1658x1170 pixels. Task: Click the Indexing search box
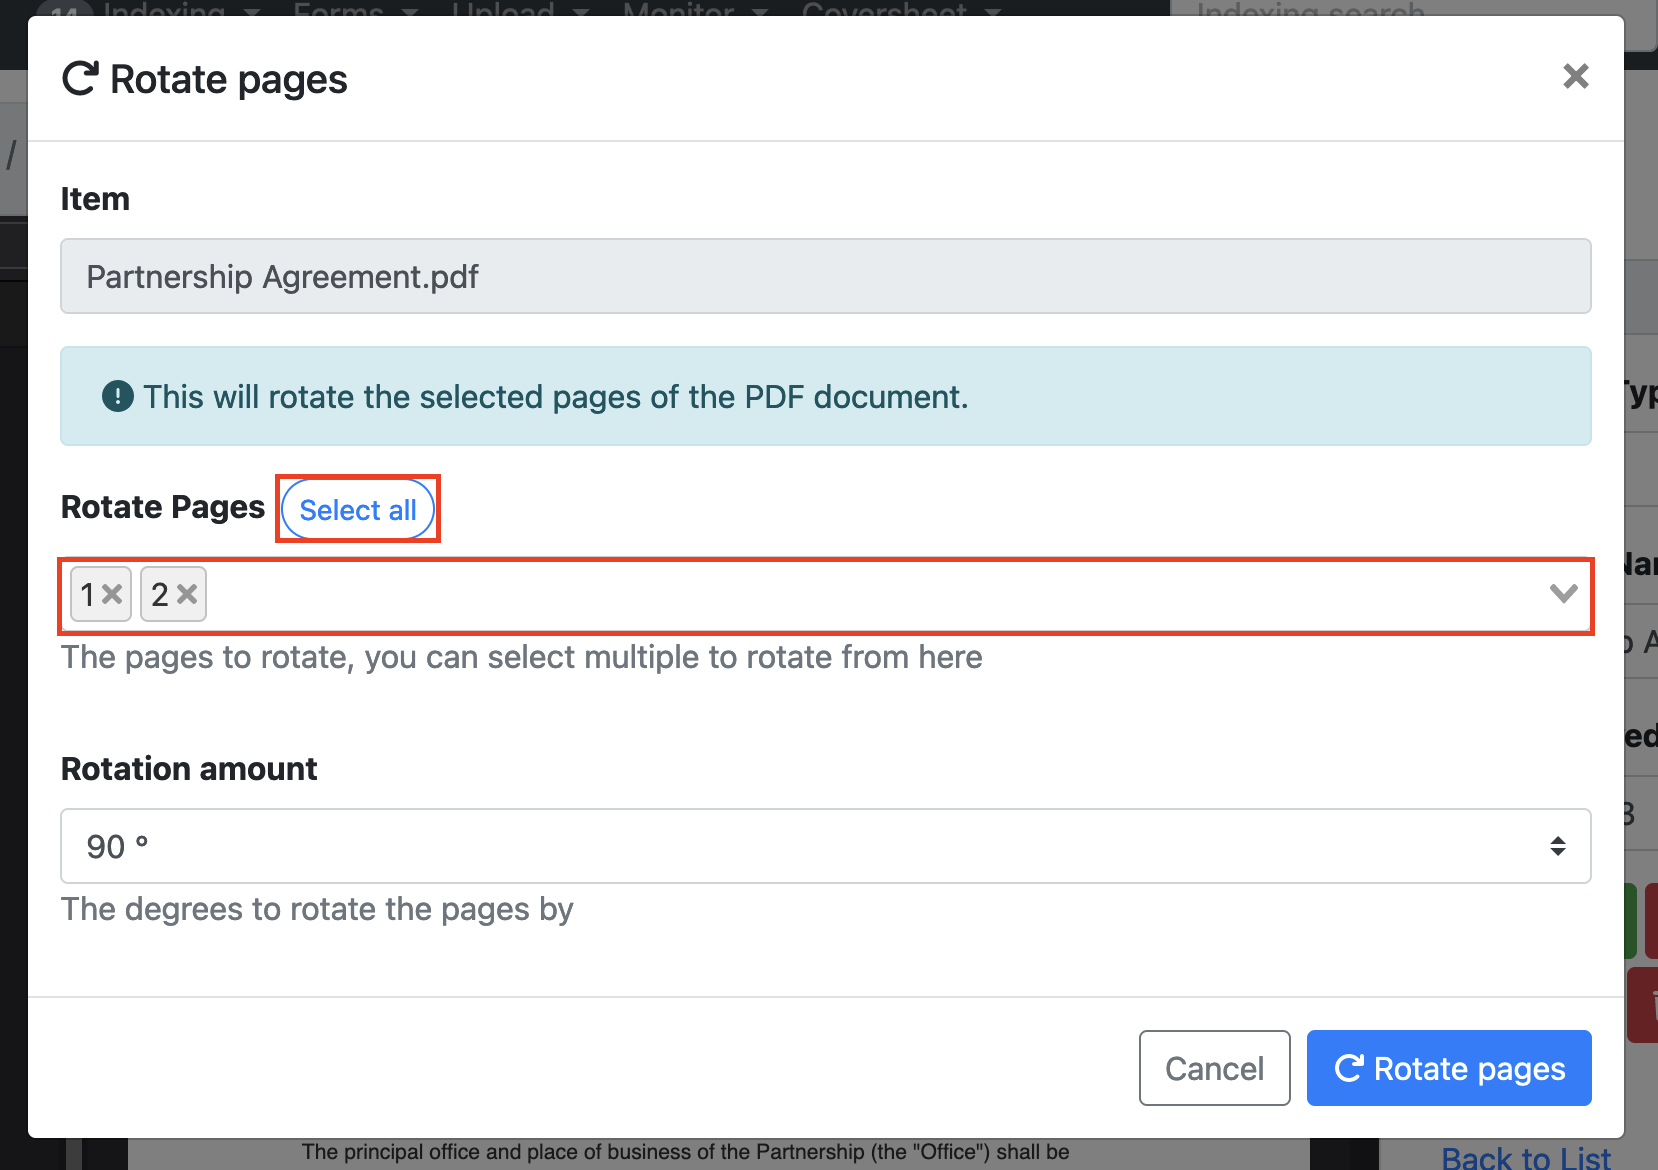1400,10
